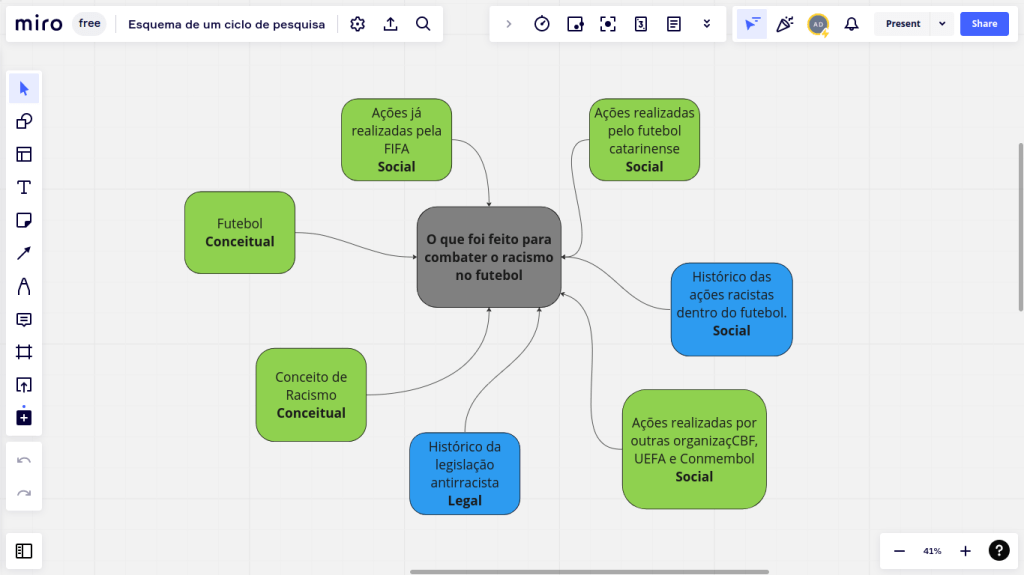
Task: Click the blue Share button
Action: [x=984, y=24]
